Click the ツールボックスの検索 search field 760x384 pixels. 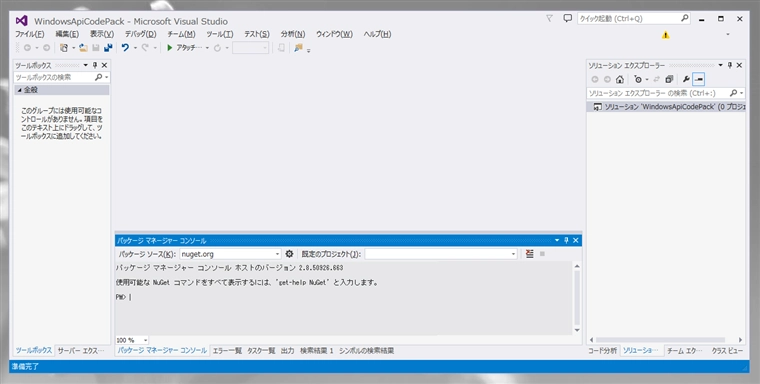point(54,77)
